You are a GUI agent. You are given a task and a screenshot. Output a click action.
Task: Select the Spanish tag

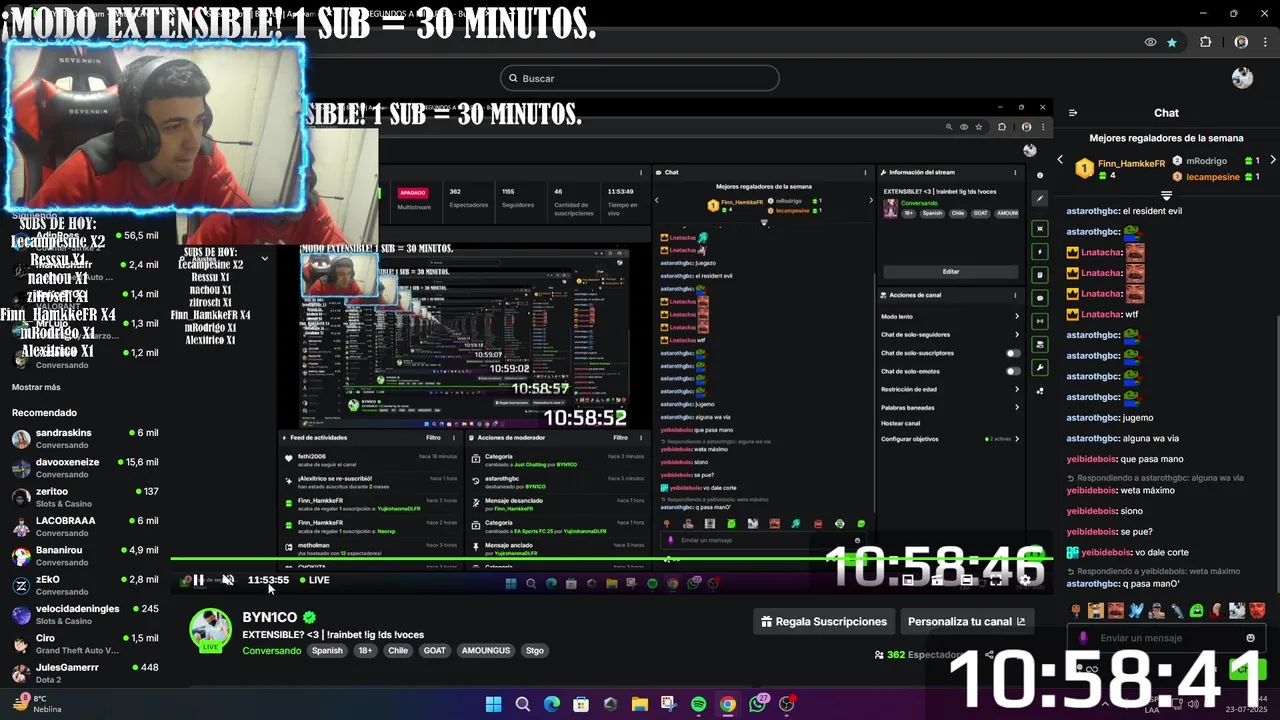point(327,651)
